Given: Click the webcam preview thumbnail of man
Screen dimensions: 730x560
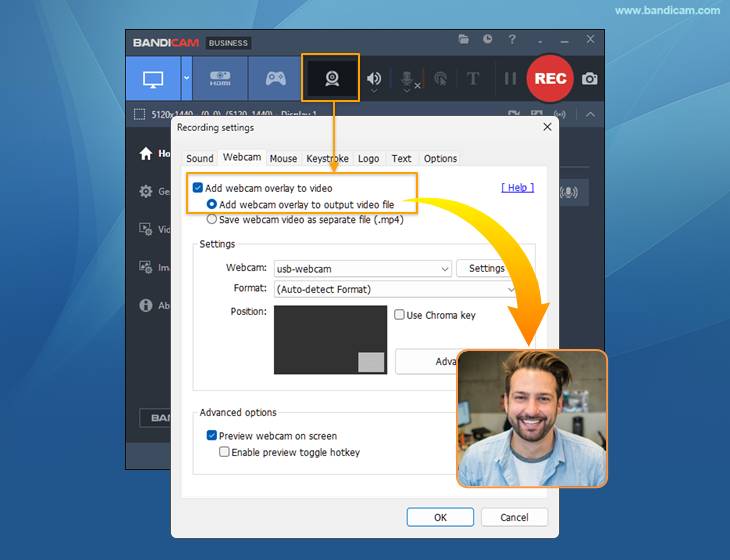Looking at the screenshot, I should (532, 418).
